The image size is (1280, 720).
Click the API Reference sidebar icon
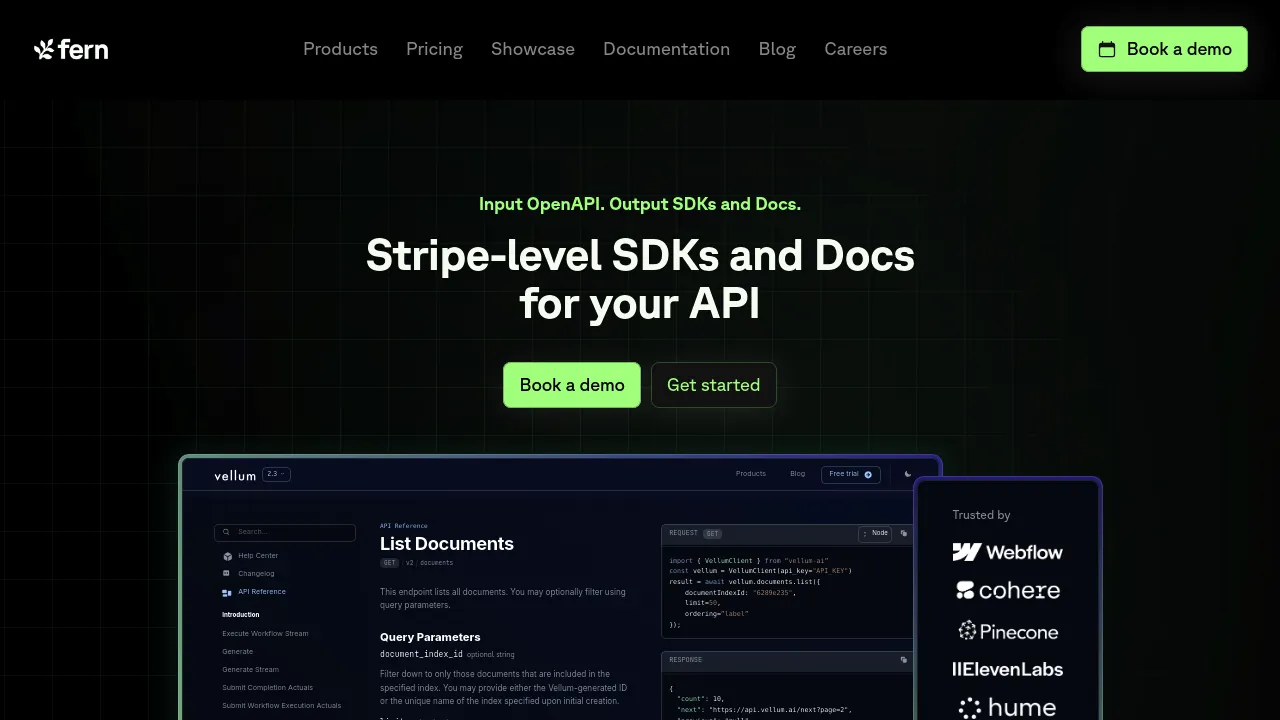[x=227, y=592]
